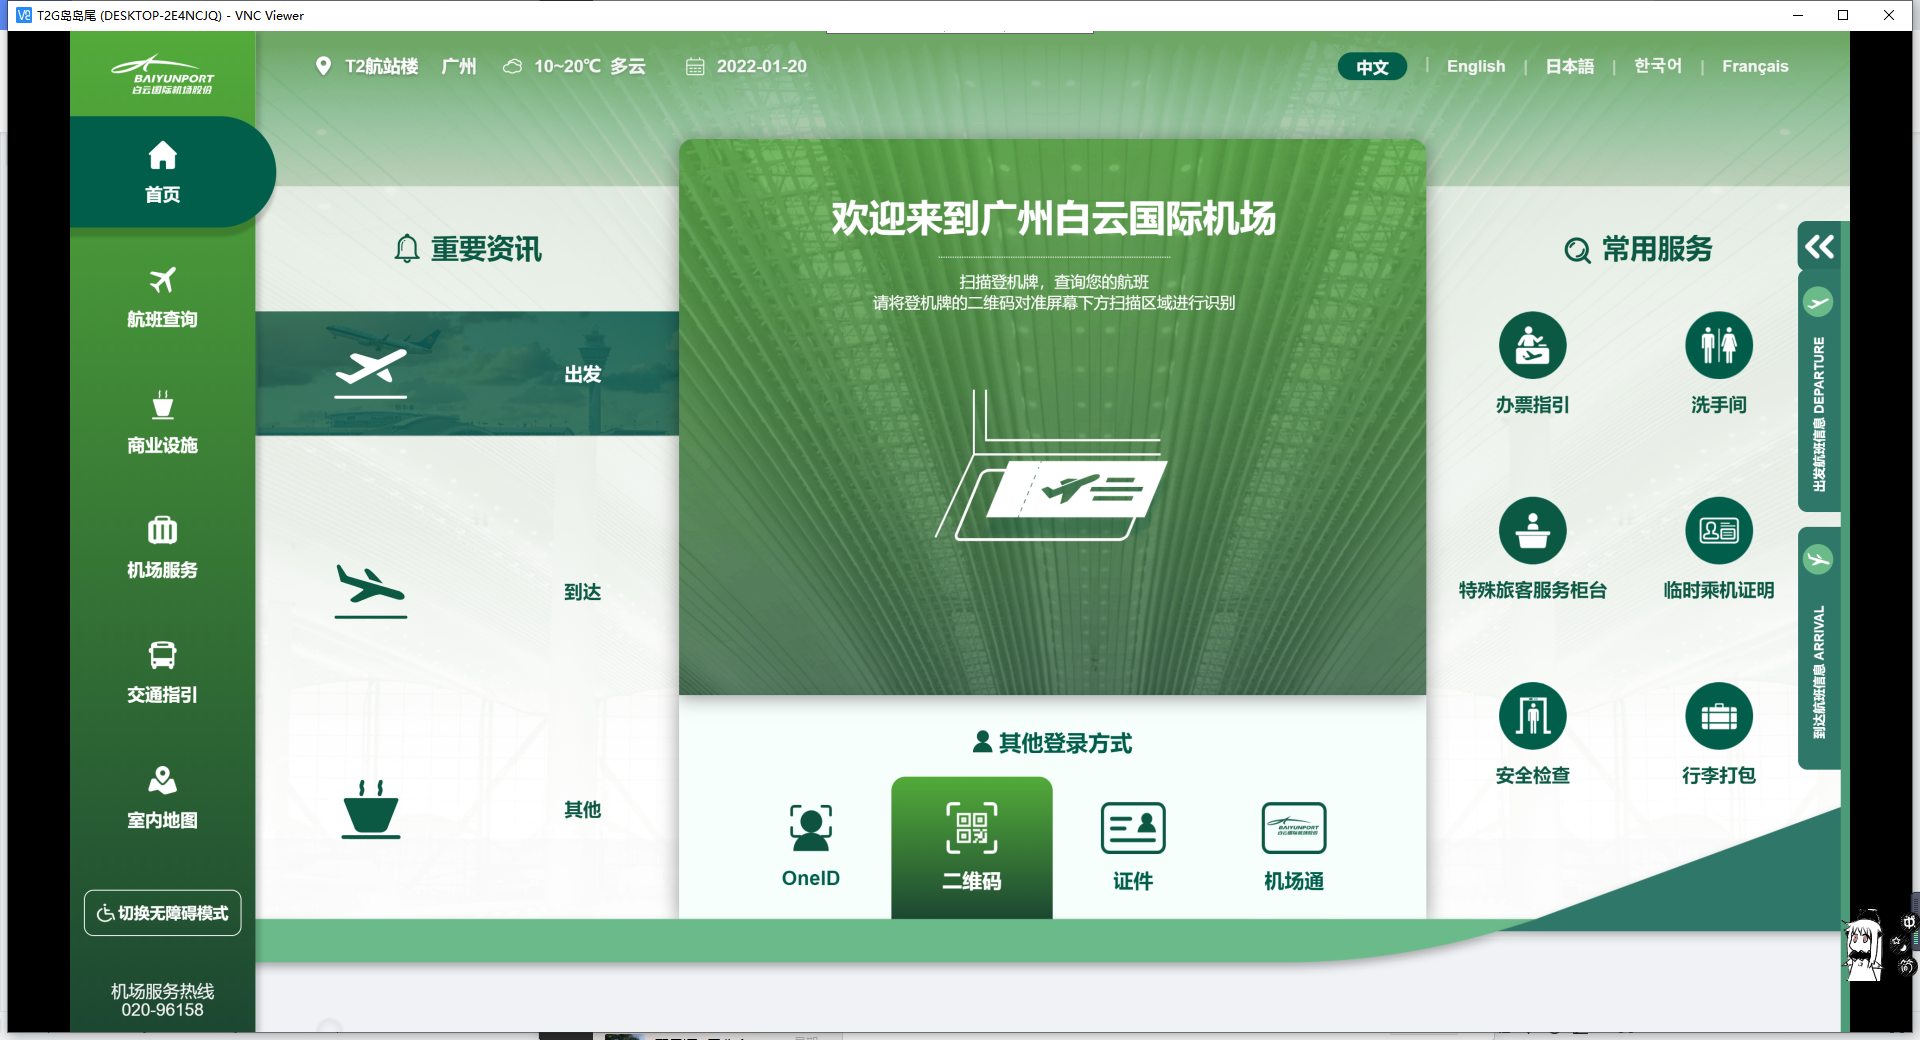The height and width of the screenshot is (1040, 1920).
Task: Switch language to English
Action: [x=1475, y=66]
